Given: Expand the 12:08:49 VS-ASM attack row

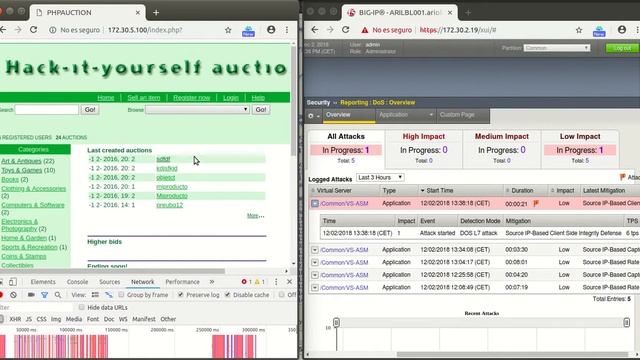Looking at the screenshot, I should (x=315, y=288).
